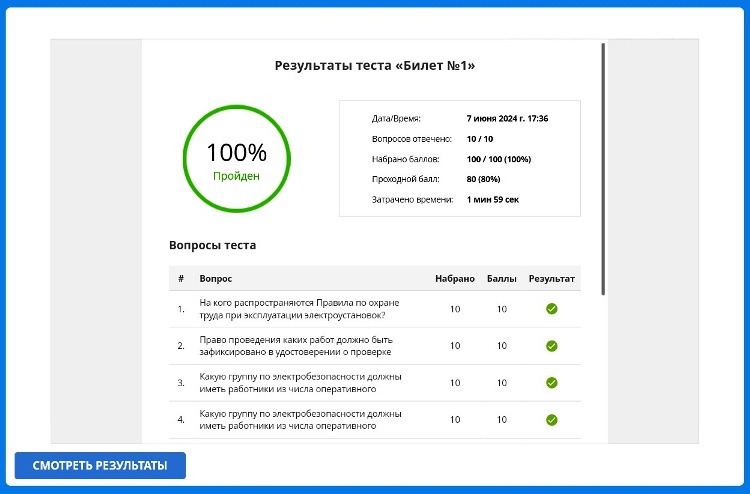Screen dimensions: 750x494
Task: Click the 'Баллы' column header
Action: coord(501,278)
